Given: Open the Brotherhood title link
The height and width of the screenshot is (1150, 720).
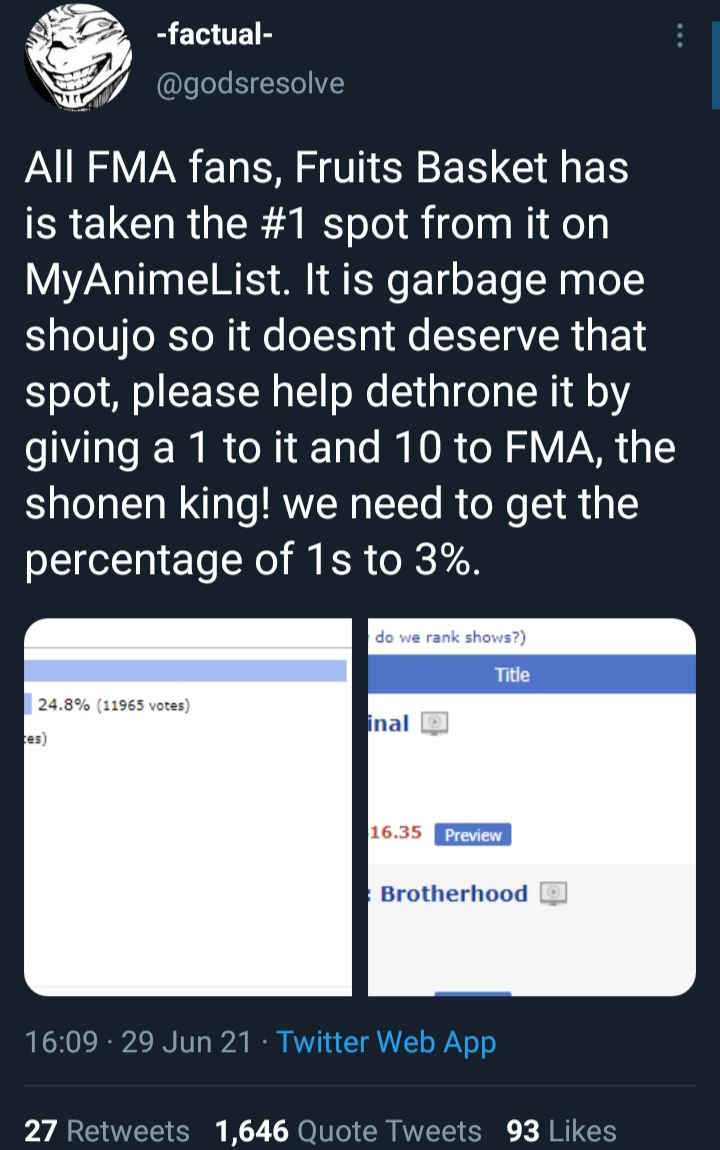Looking at the screenshot, I should tap(453, 893).
